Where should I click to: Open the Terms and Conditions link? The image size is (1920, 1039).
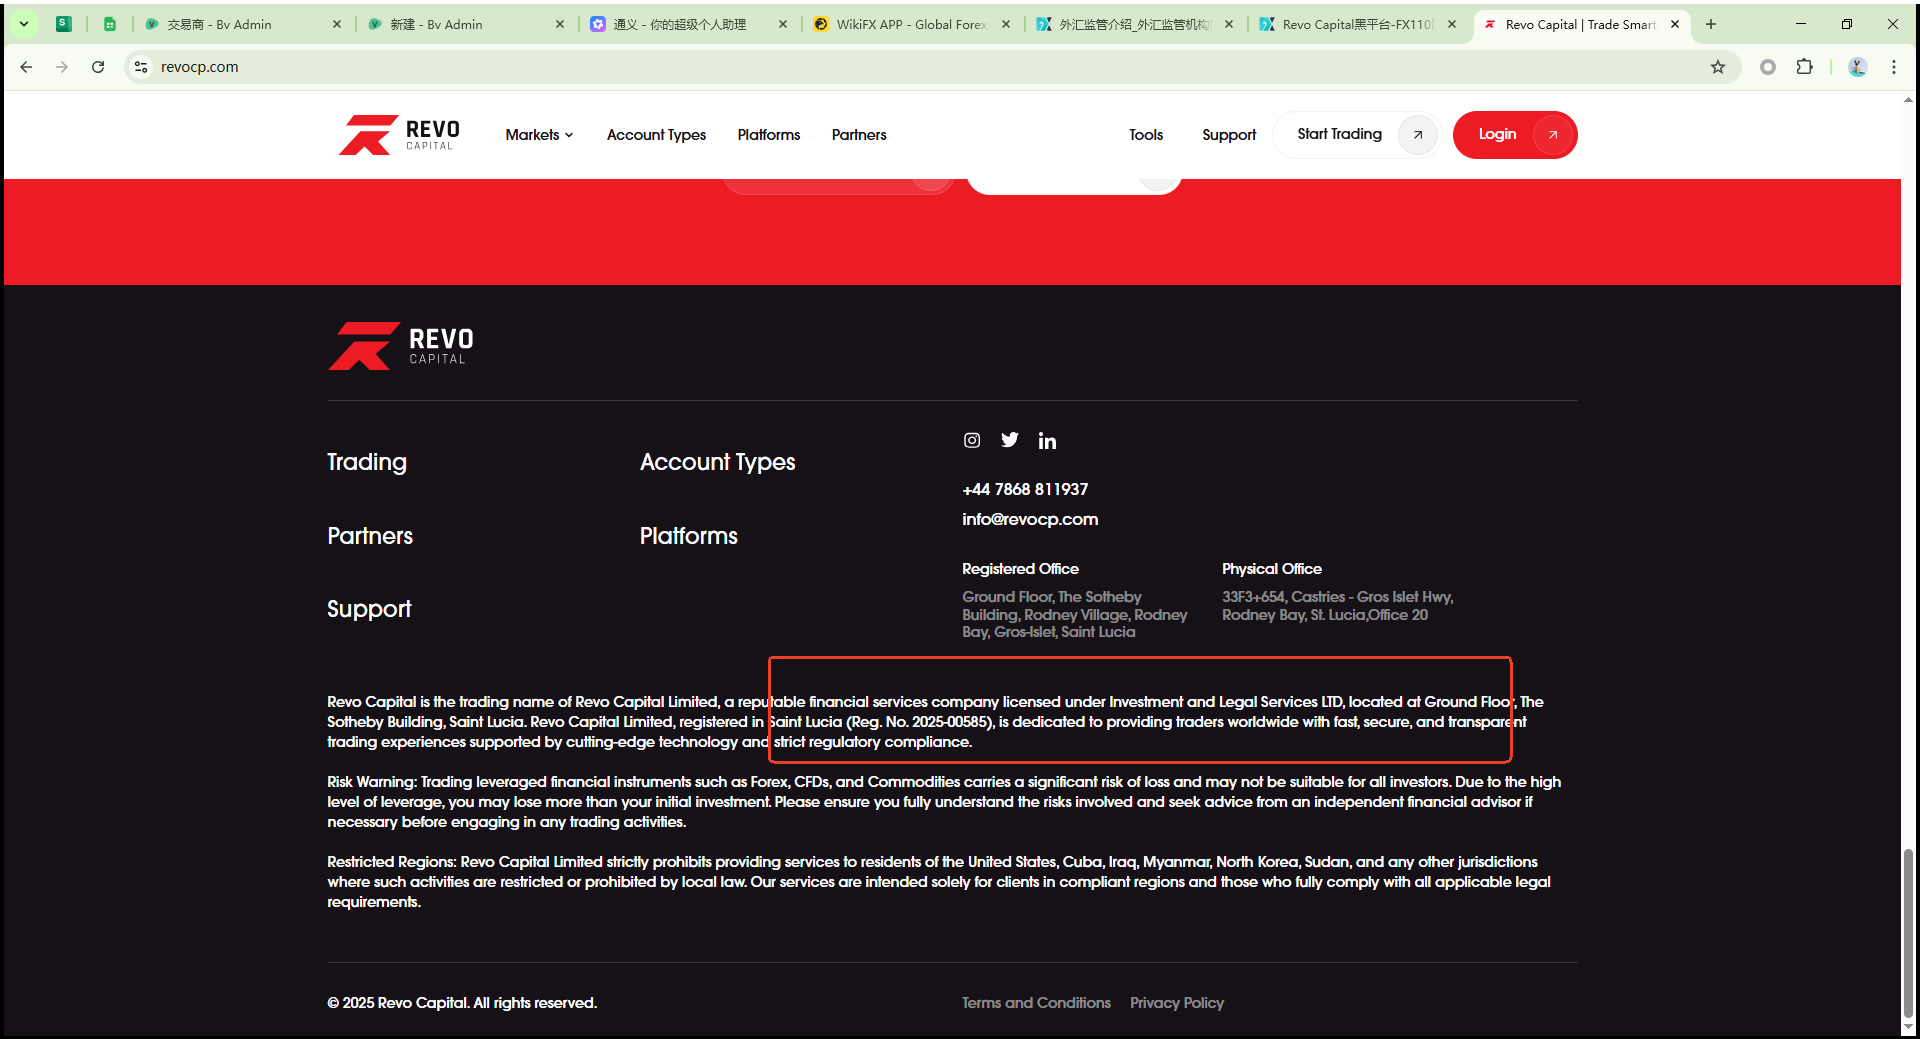point(1036,1003)
